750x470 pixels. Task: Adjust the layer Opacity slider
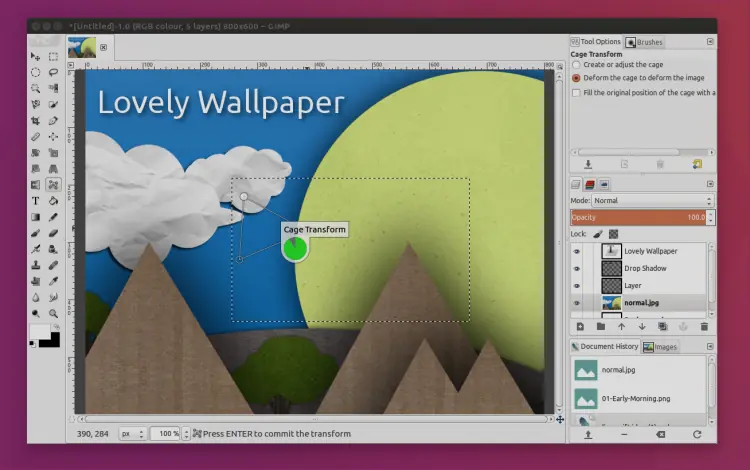point(640,217)
